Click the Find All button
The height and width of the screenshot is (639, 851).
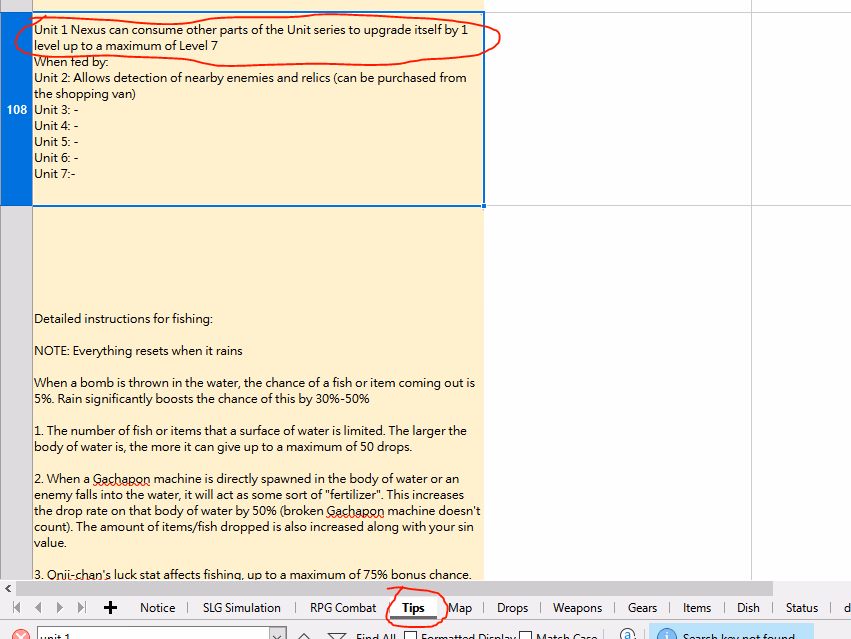tap(375, 636)
